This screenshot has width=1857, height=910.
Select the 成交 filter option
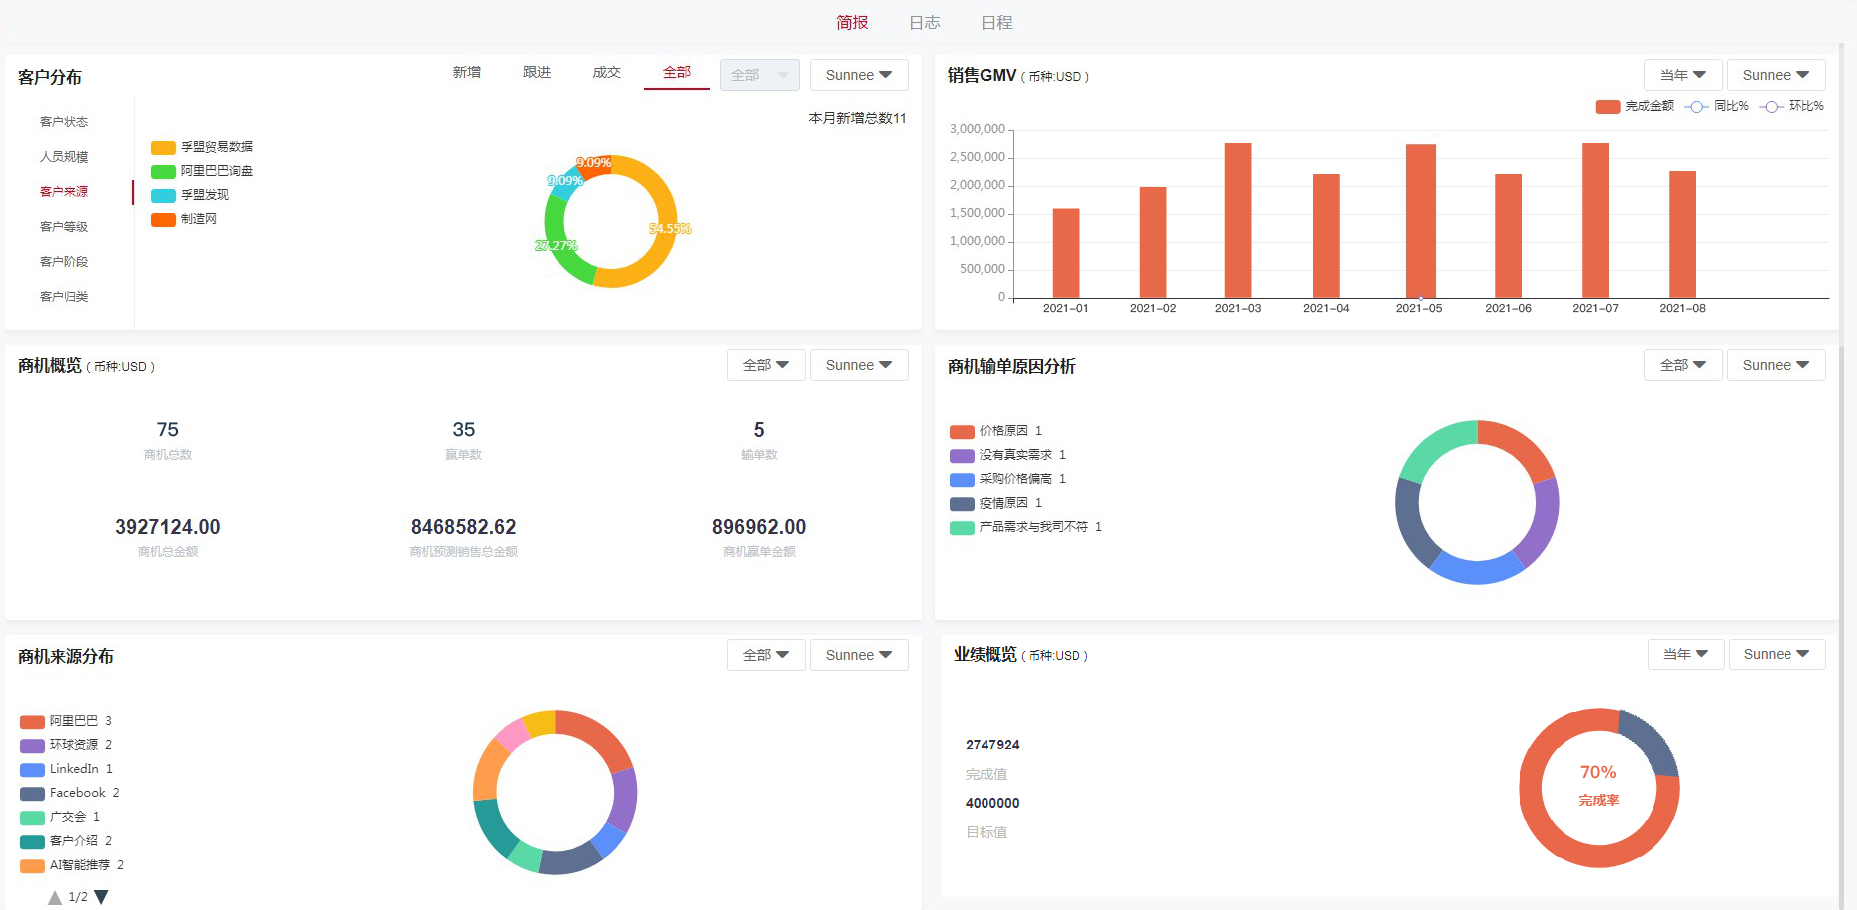pyautogui.click(x=606, y=72)
